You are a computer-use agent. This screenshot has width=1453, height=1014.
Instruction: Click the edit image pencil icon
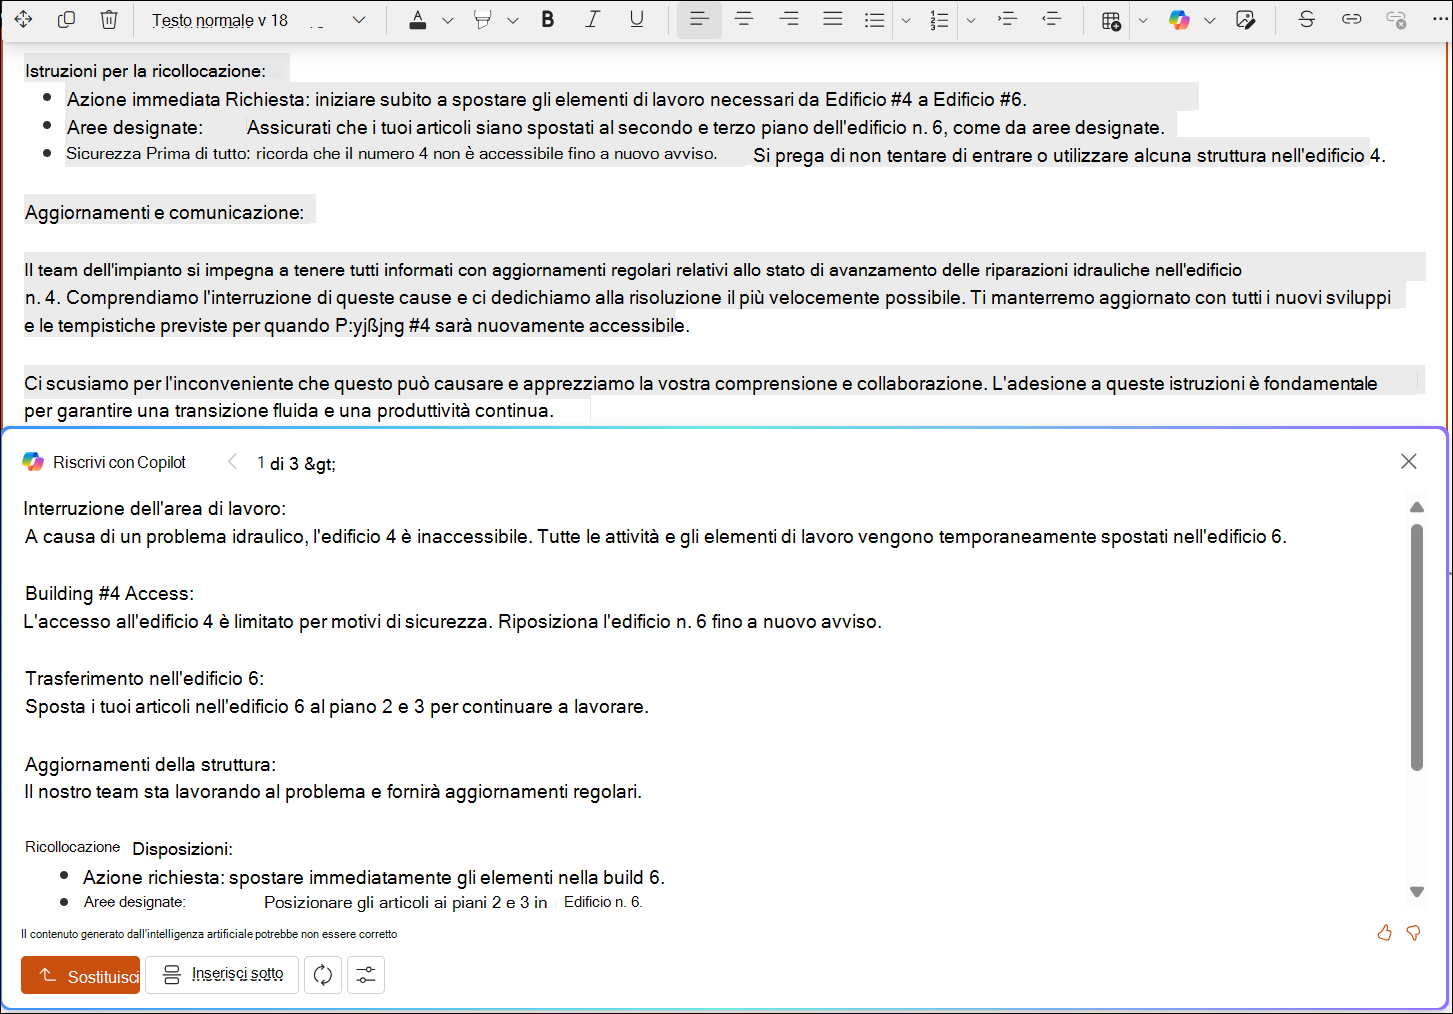pyautogui.click(x=1246, y=20)
